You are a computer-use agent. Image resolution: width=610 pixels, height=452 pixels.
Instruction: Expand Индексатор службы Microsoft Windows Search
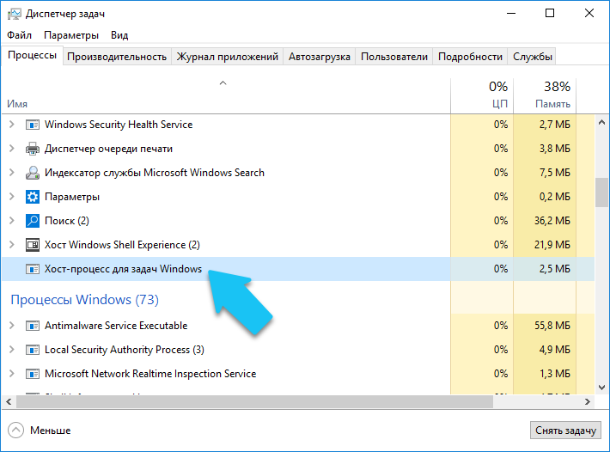click(x=12, y=172)
